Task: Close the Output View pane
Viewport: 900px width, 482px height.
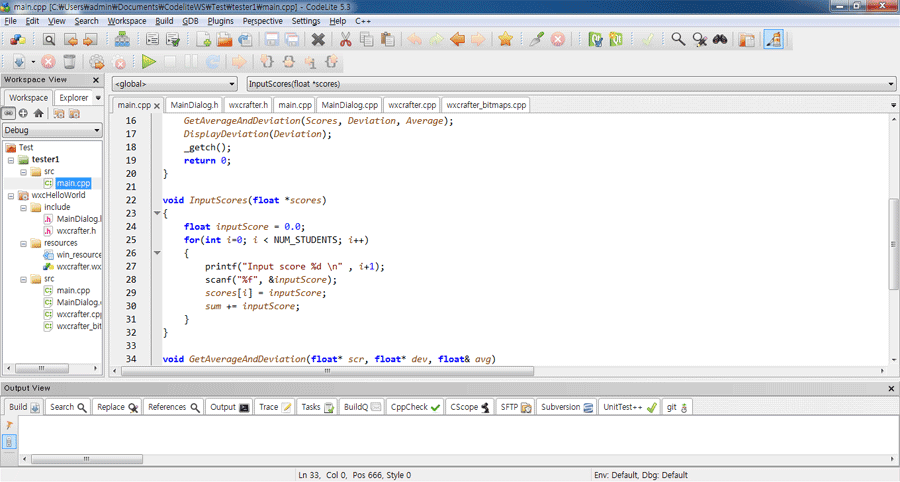Action: 891,388
